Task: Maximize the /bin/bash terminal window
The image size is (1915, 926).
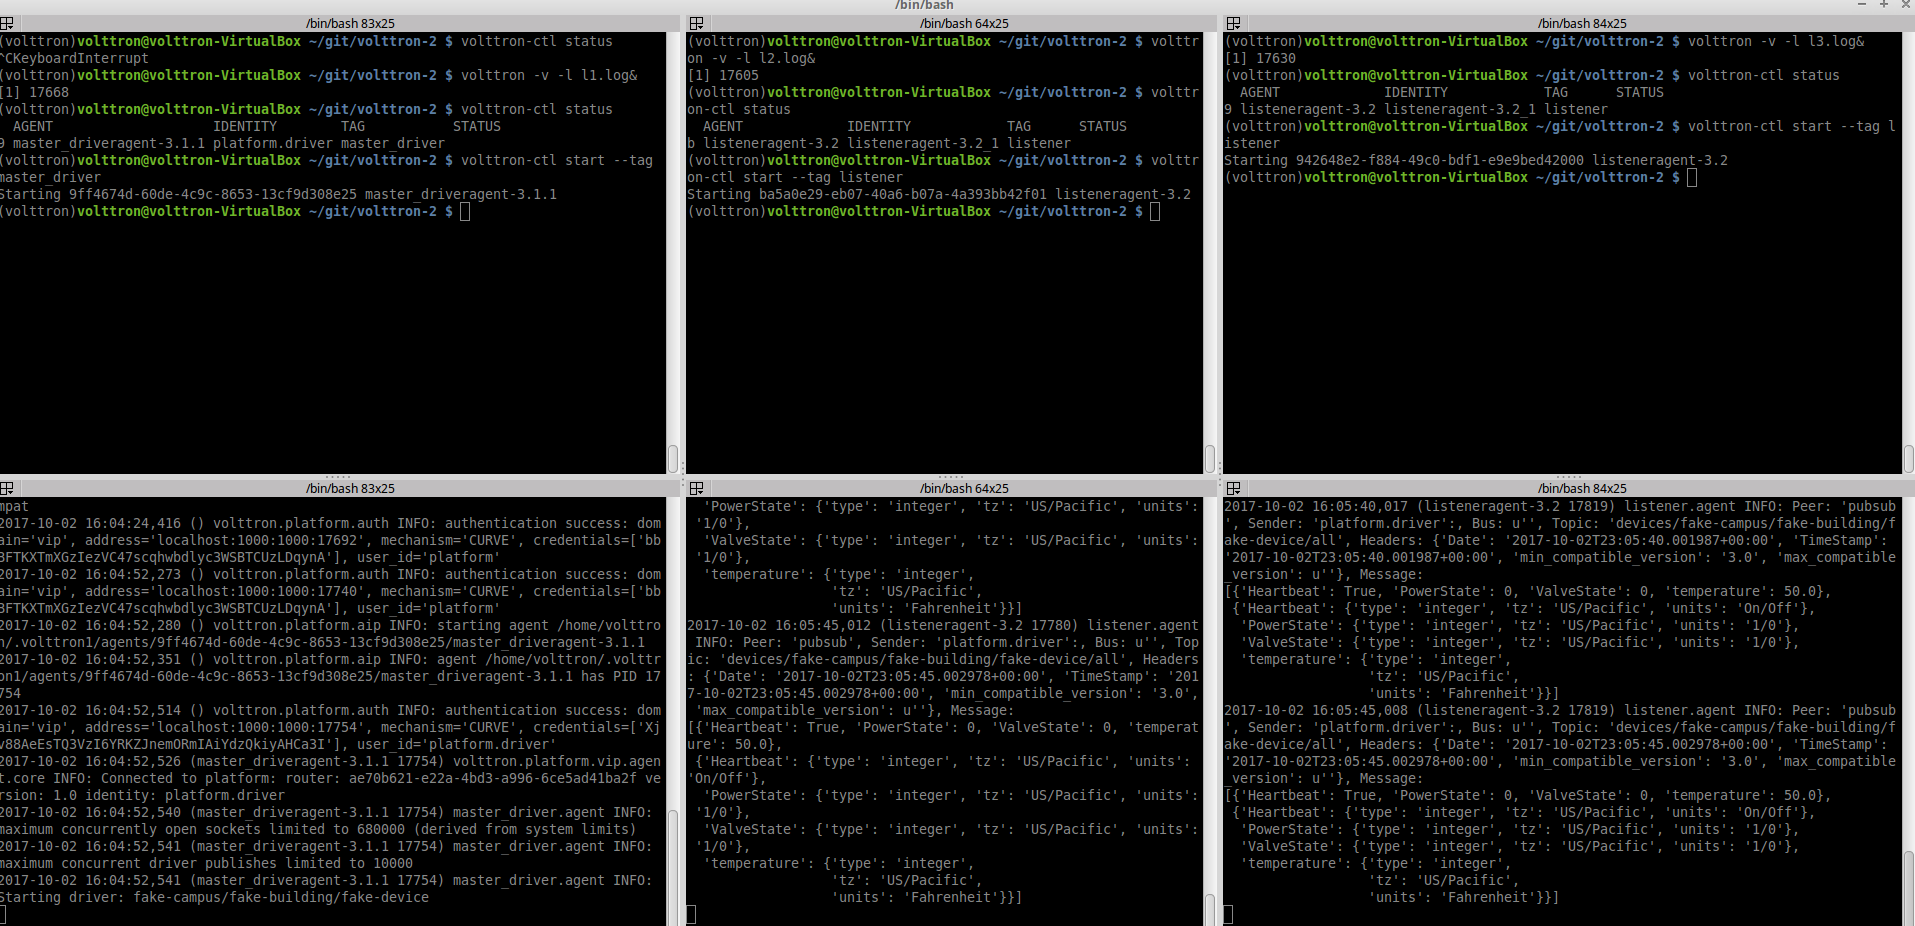Action: (x=1883, y=5)
